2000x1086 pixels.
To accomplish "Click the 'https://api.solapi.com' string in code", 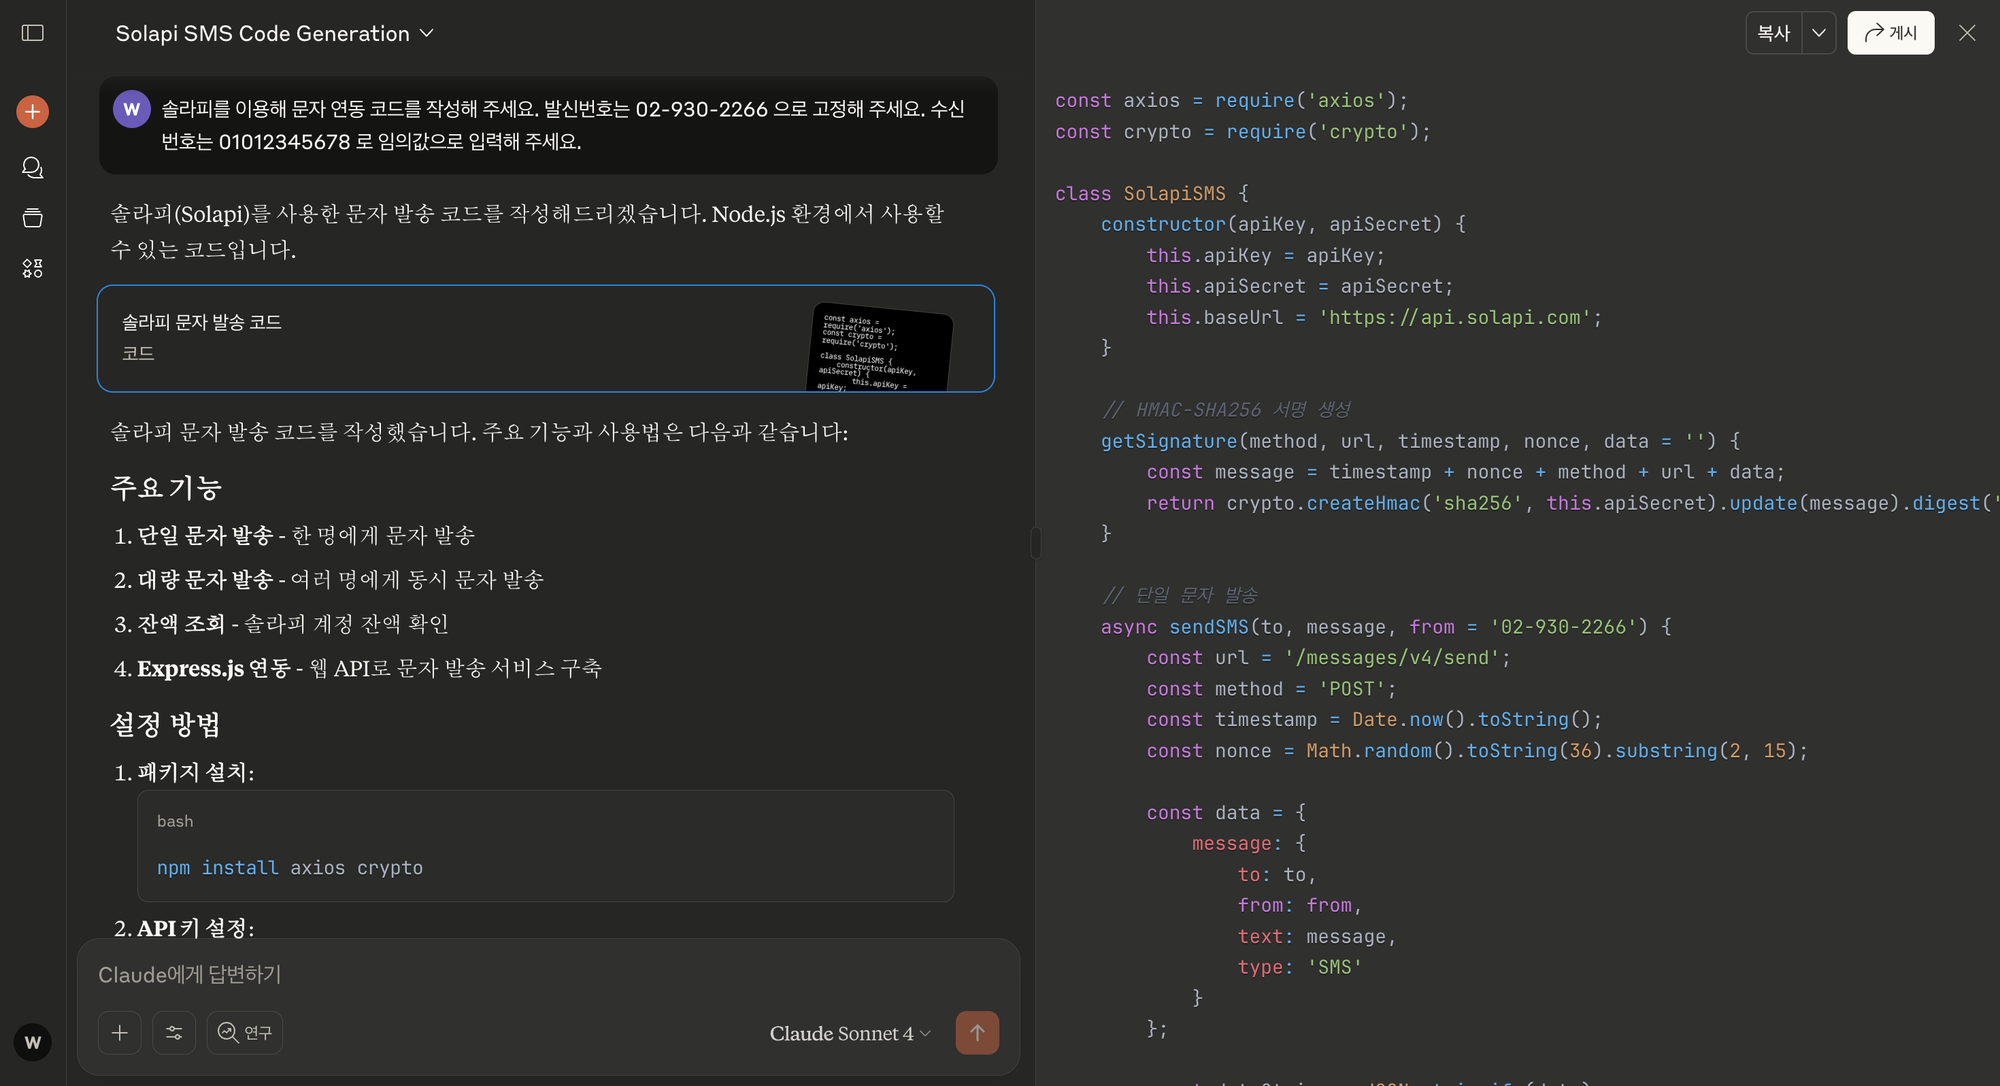I will tap(1455, 317).
